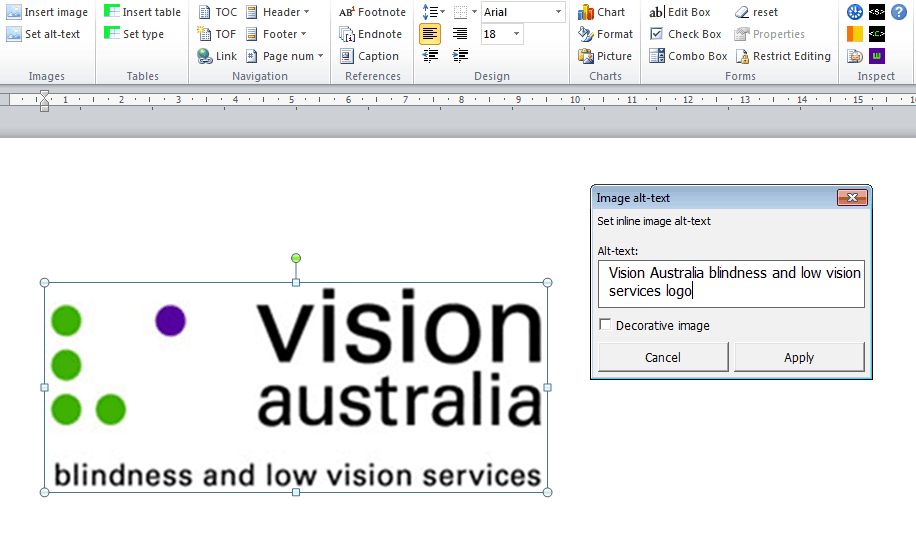Click the orange-yellow contrast Inspect icon
This screenshot has width=916, height=543.
(855, 34)
